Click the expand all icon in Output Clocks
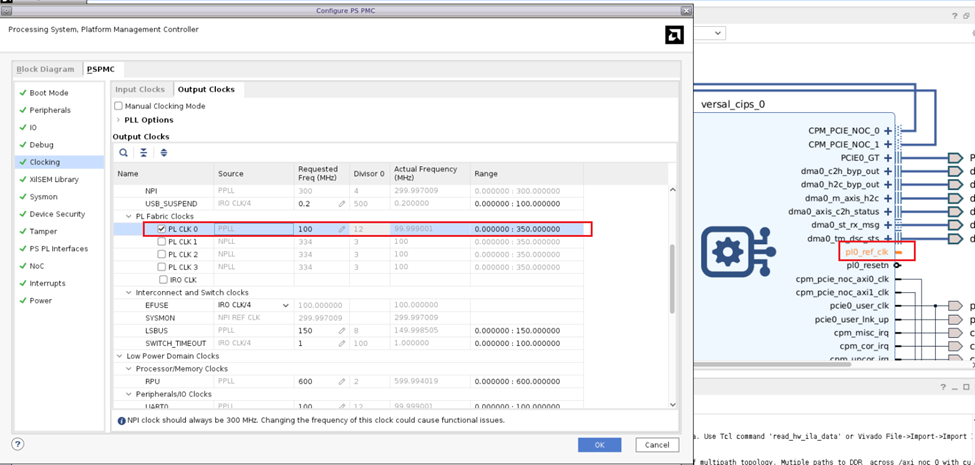 [x=164, y=153]
